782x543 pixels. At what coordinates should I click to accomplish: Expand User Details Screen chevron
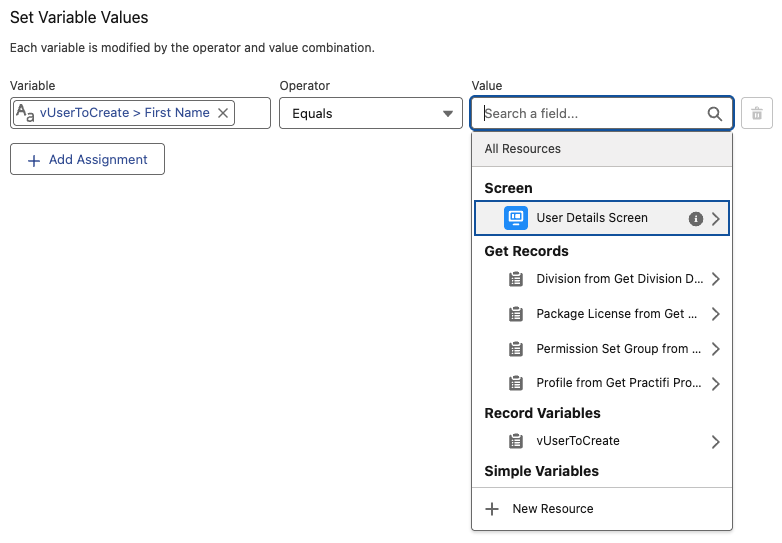point(716,219)
